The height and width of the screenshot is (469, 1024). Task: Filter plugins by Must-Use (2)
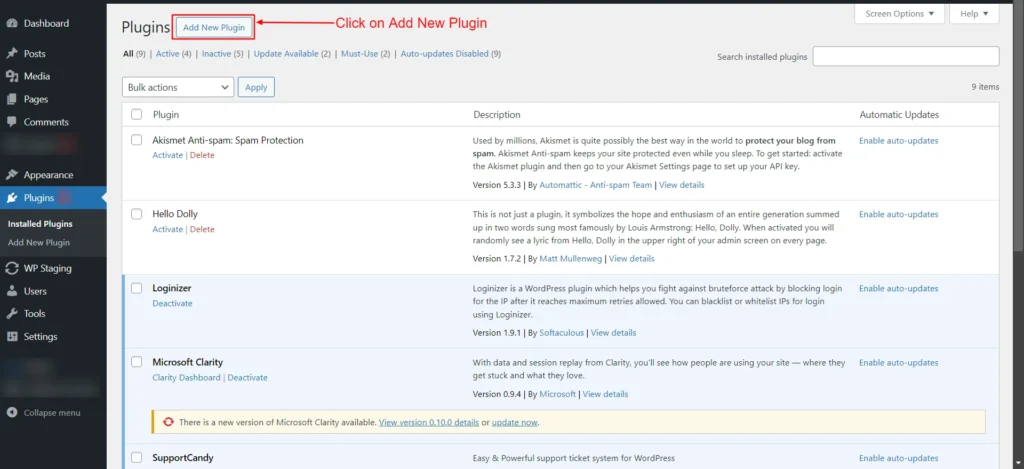click(x=366, y=54)
